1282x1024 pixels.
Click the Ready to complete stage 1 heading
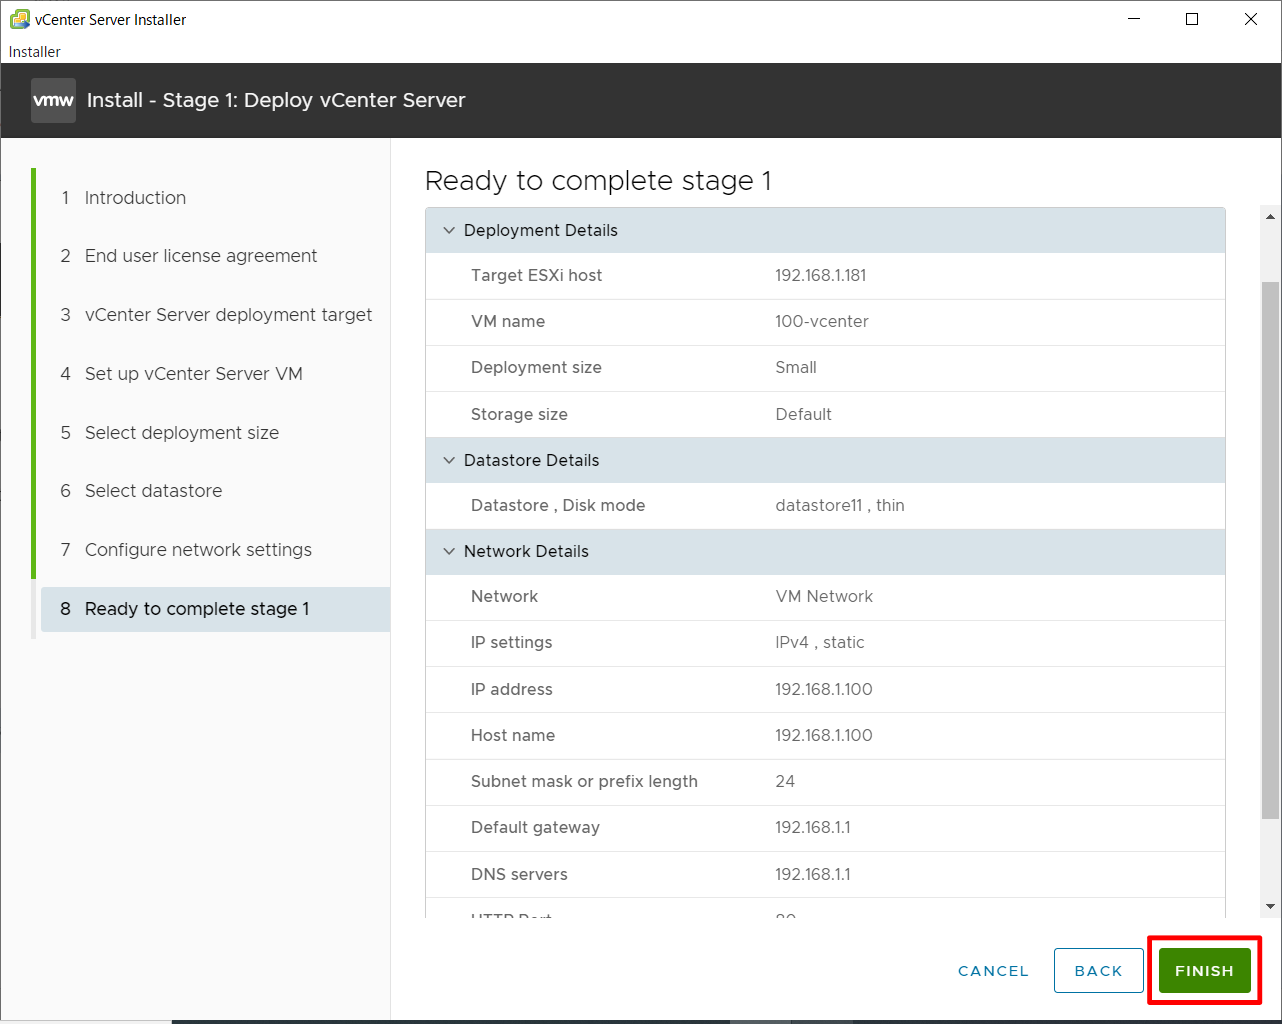pos(598,181)
